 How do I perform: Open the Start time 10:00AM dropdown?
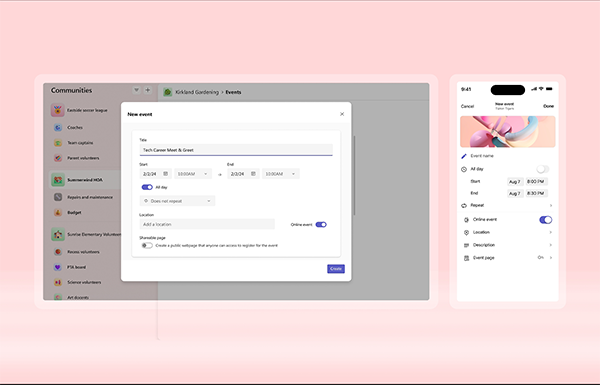[x=193, y=174]
